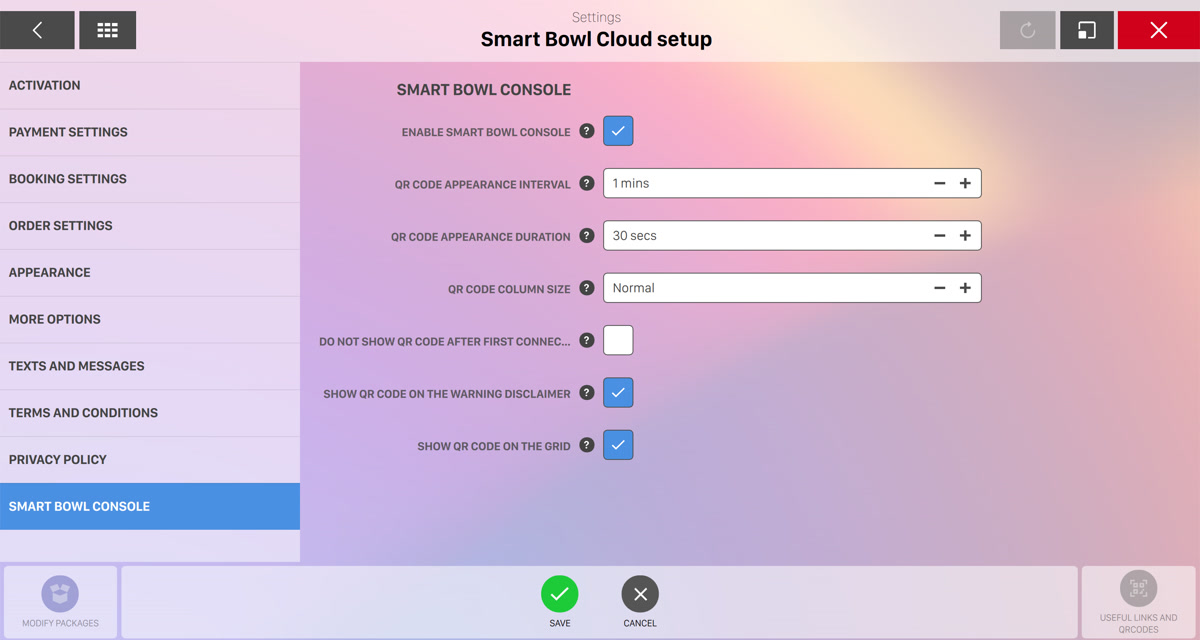Open Useful Links and QR Codes
The height and width of the screenshot is (640, 1200).
1138,590
